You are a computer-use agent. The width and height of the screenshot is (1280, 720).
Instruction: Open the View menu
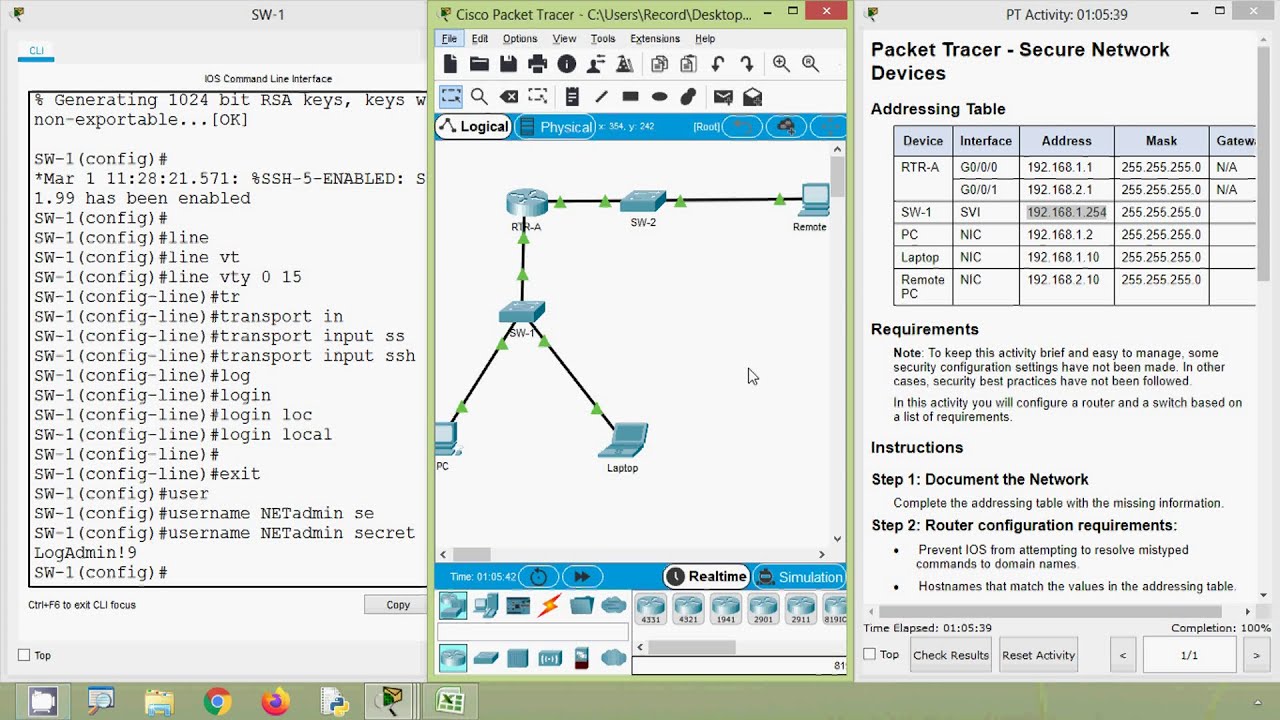(x=564, y=38)
